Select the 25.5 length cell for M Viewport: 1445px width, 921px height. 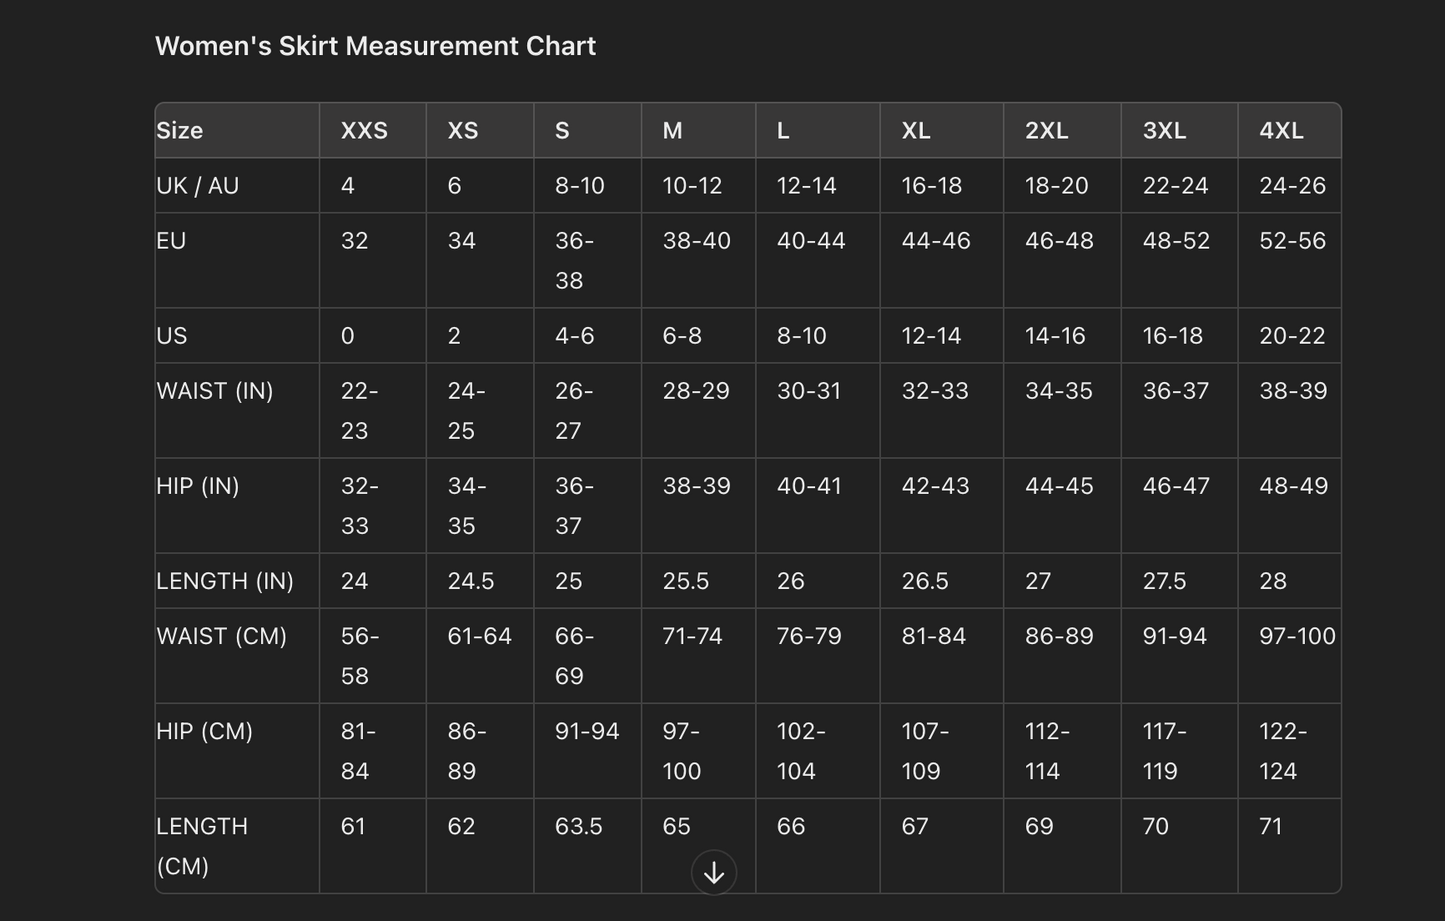point(686,581)
